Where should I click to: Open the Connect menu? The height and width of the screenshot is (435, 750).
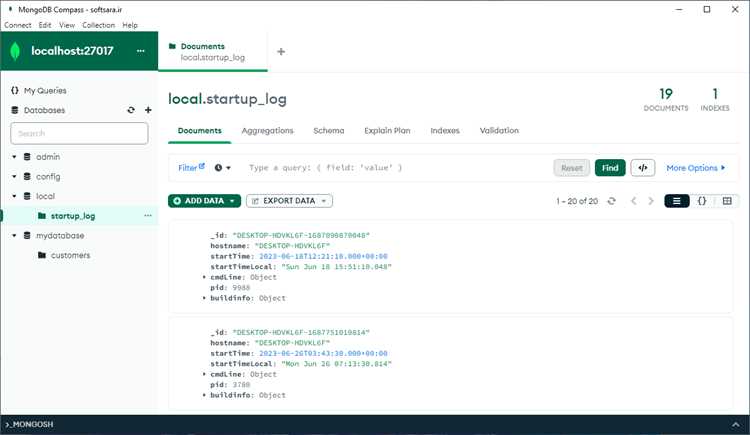18,25
